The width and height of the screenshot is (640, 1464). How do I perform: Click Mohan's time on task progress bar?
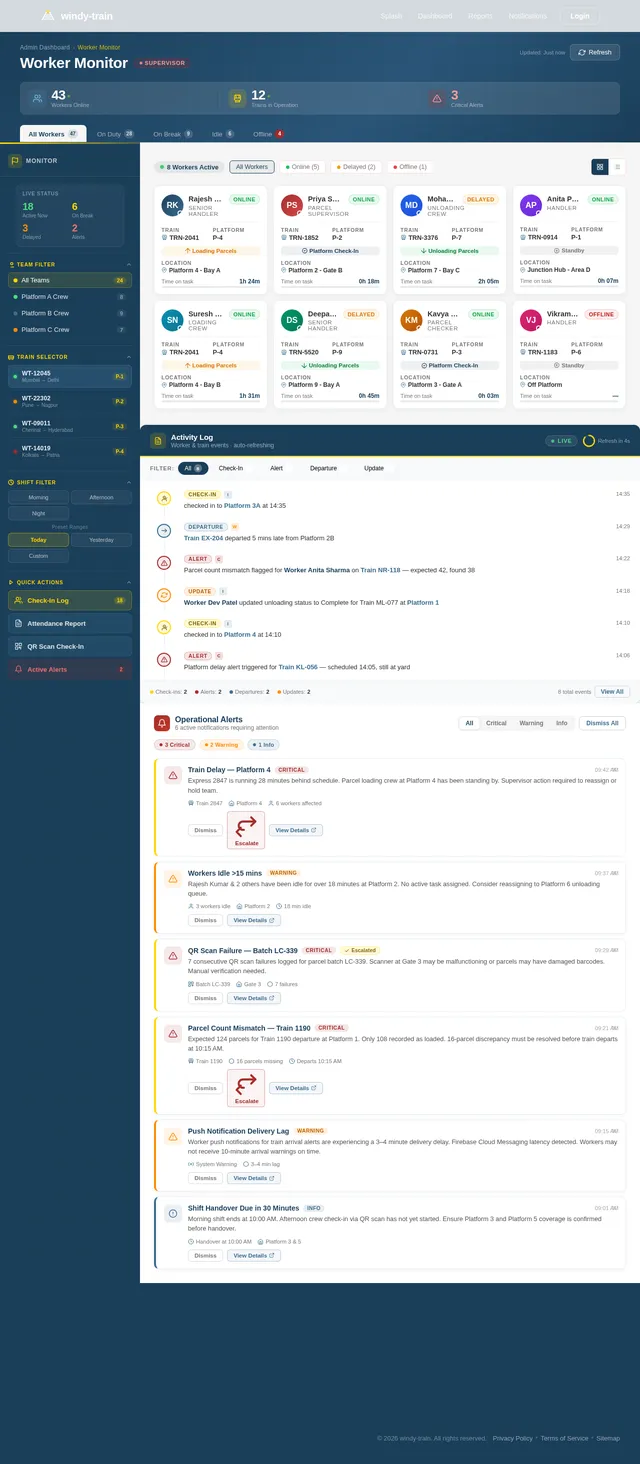[x=450, y=287]
